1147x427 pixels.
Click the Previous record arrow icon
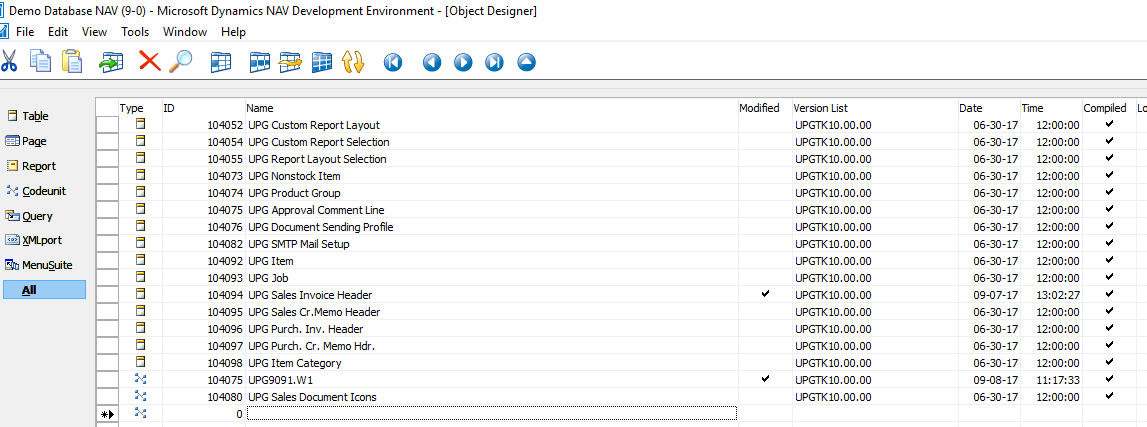[432, 62]
